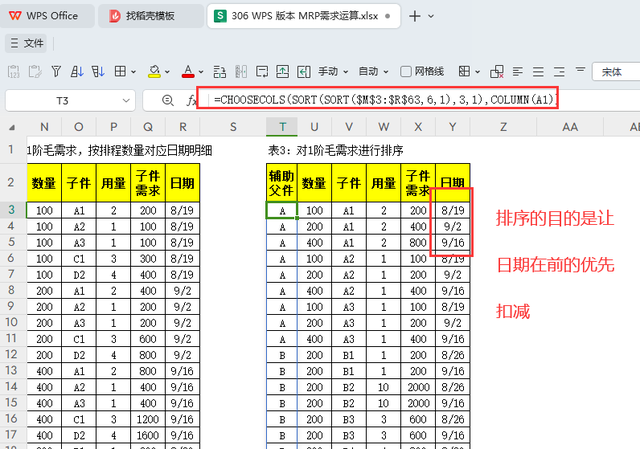
Task: Select row 17 header
Action: (x=11, y=435)
